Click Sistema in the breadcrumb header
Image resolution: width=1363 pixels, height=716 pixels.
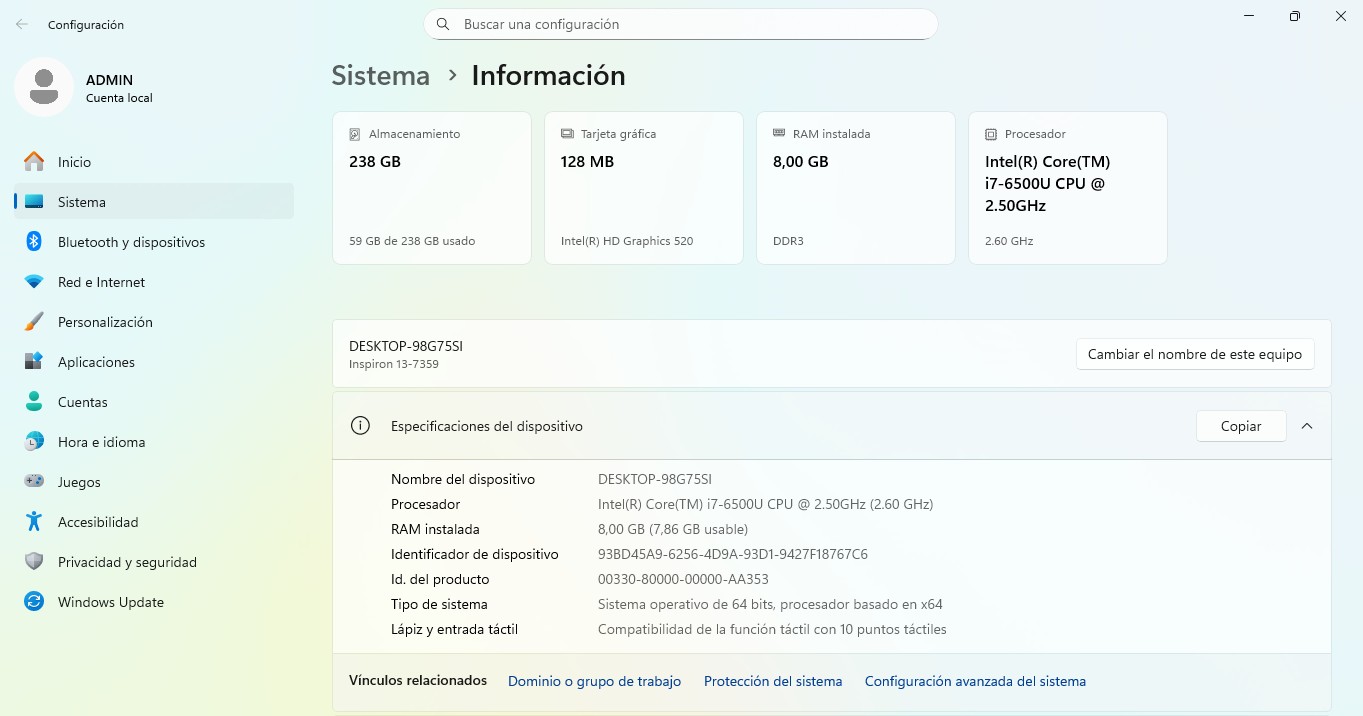click(x=380, y=76)
